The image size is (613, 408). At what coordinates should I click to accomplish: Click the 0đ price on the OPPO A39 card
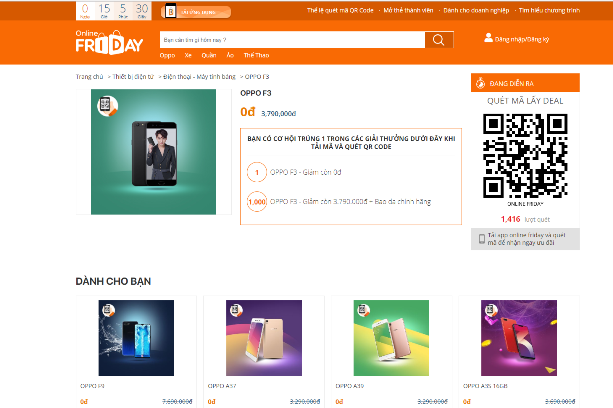339,401
